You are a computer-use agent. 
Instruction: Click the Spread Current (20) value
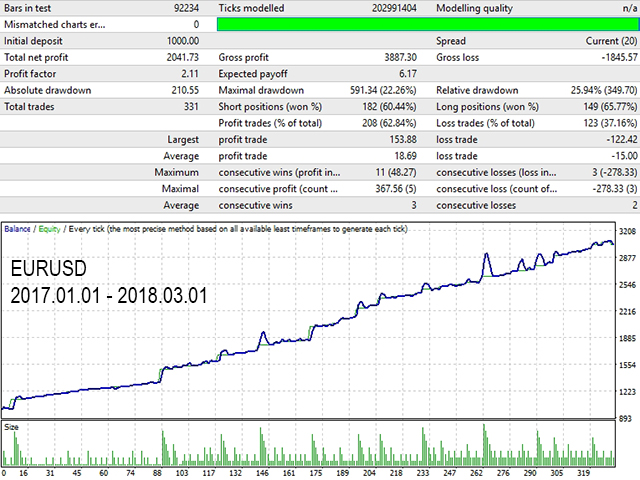point(611,41)
